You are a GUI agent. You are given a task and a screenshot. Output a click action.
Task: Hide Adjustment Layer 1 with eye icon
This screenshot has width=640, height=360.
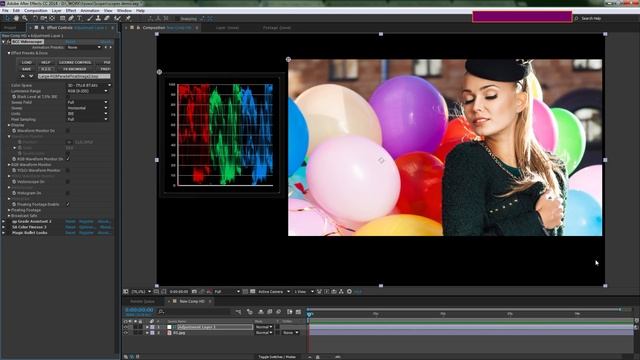[x=126, y=327]
